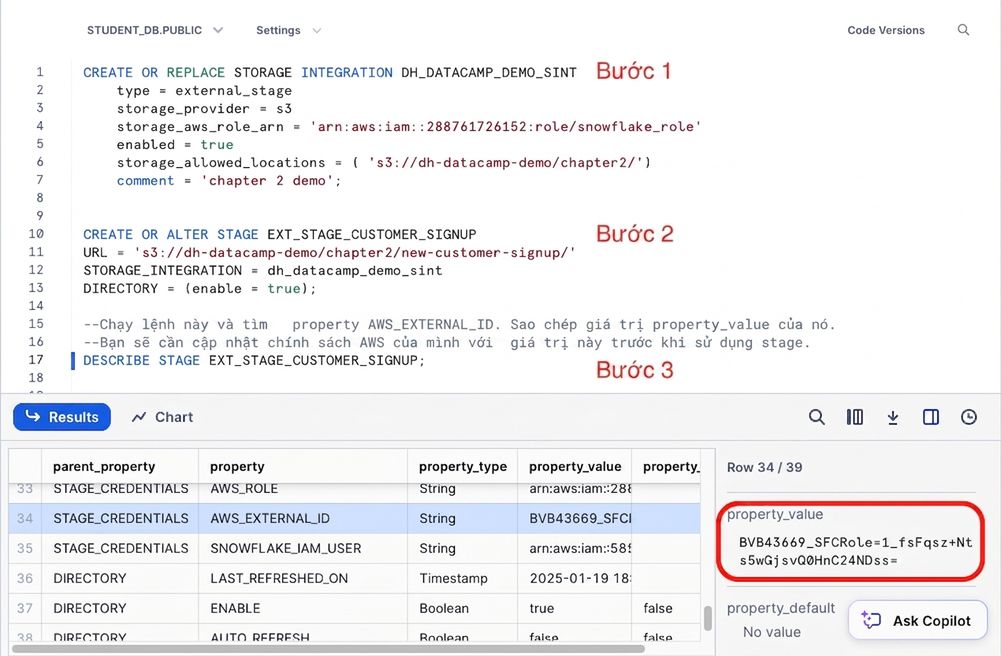Click the vertical scrollbar of results table

coord(707,618)
